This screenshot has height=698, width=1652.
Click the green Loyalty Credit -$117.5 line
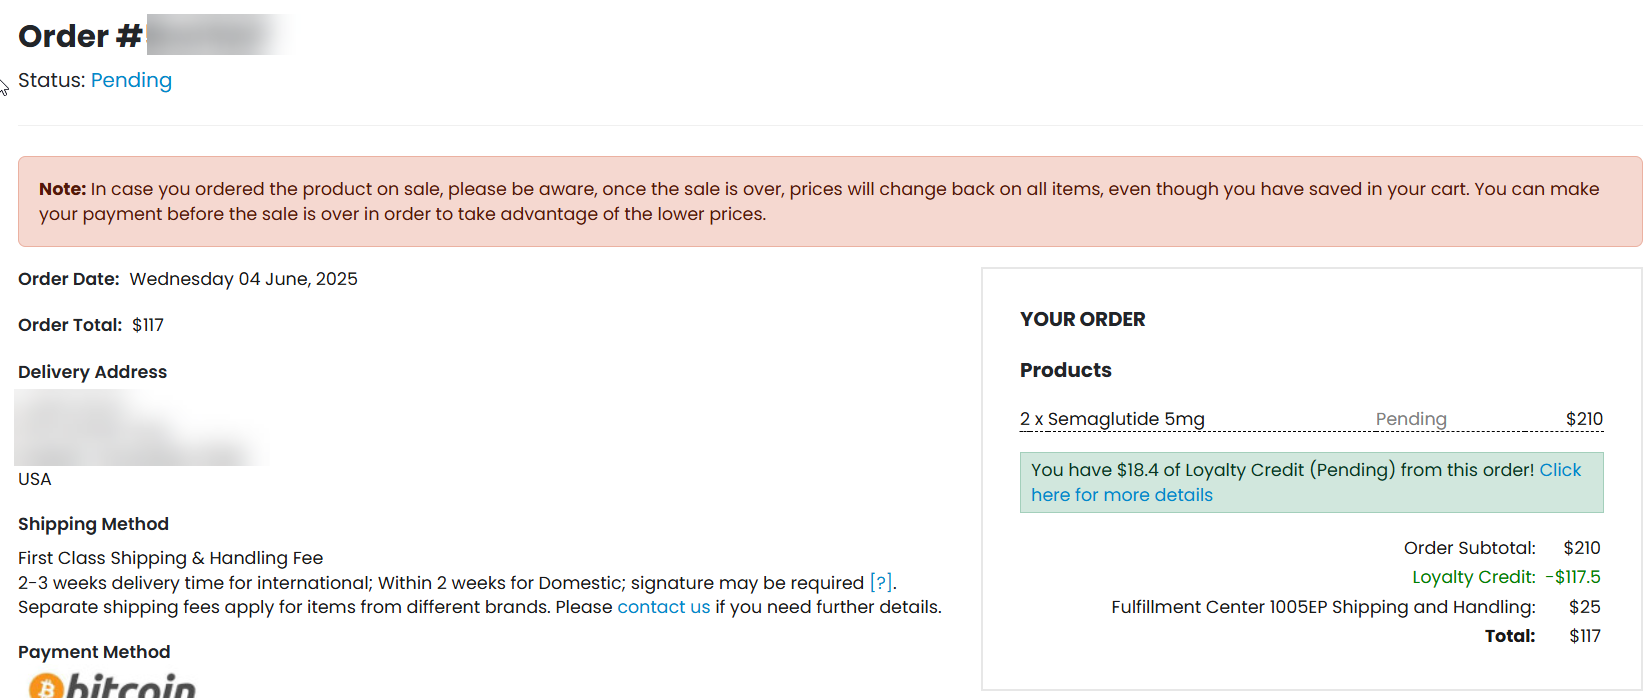coord(1505,577)
